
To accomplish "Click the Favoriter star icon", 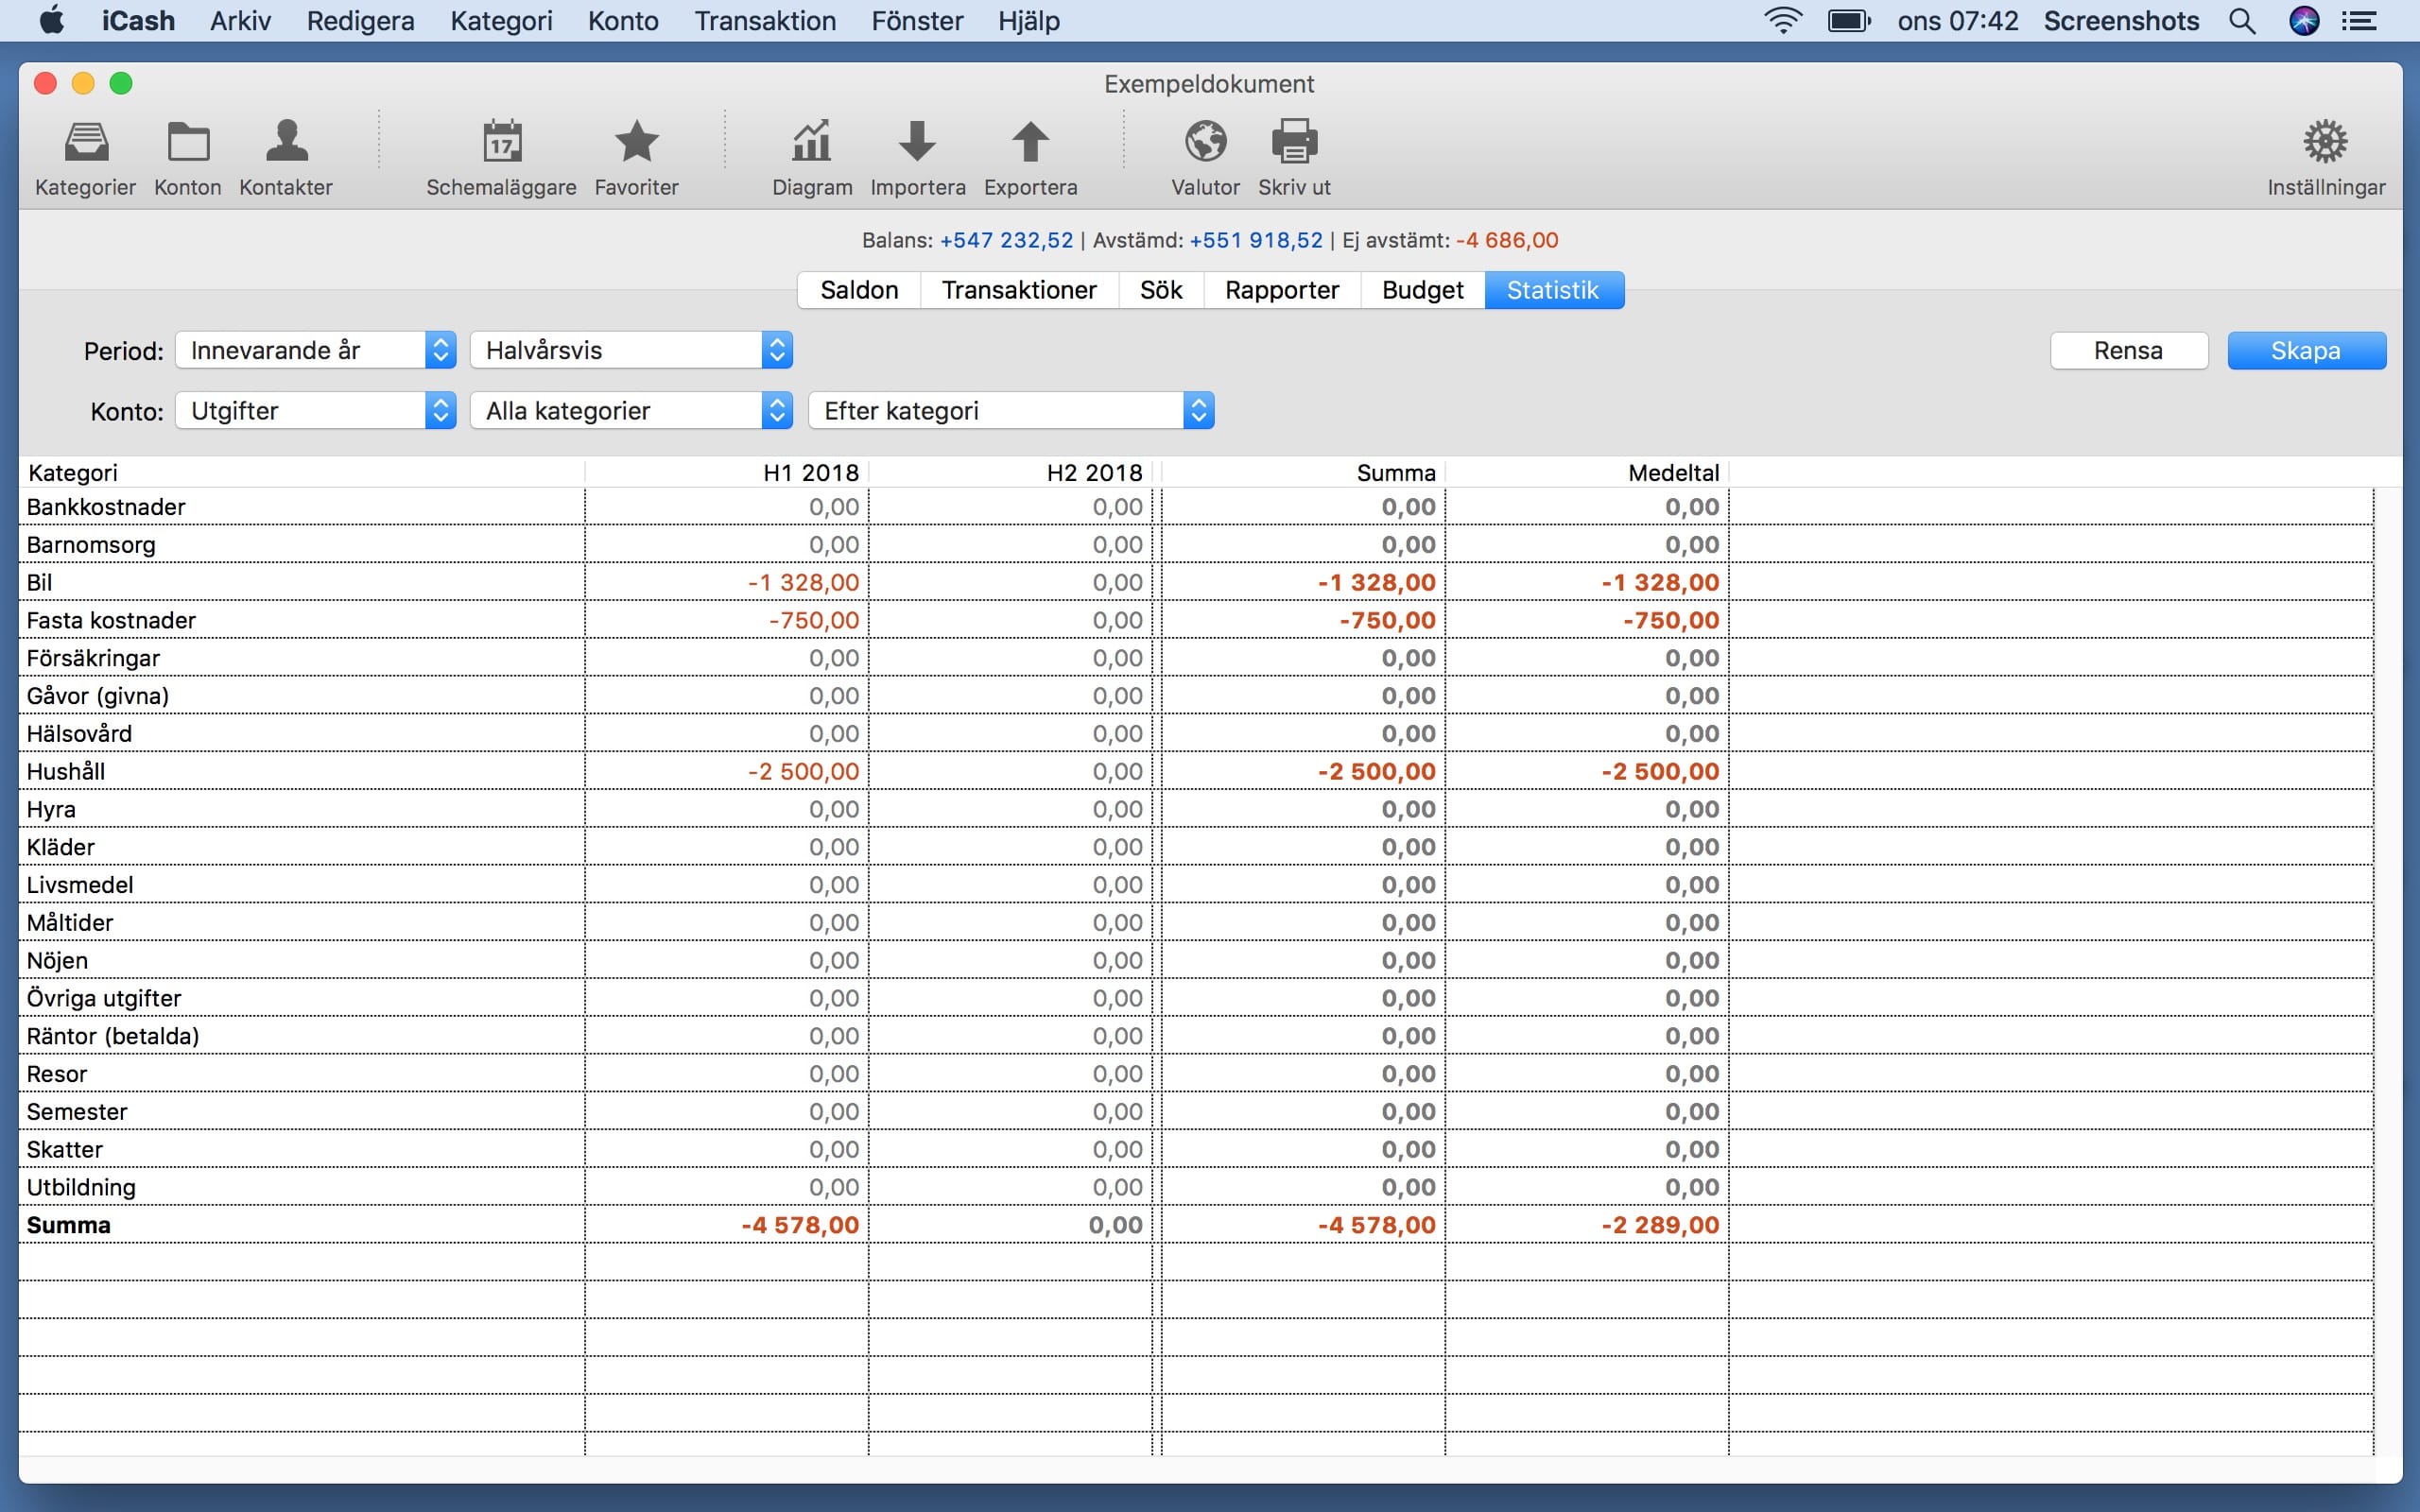I will tap(636, 143).
